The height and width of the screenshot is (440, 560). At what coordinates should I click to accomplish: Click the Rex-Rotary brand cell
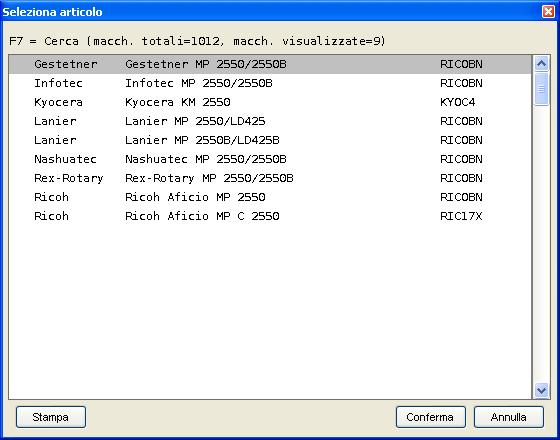[x=69, y=178]
